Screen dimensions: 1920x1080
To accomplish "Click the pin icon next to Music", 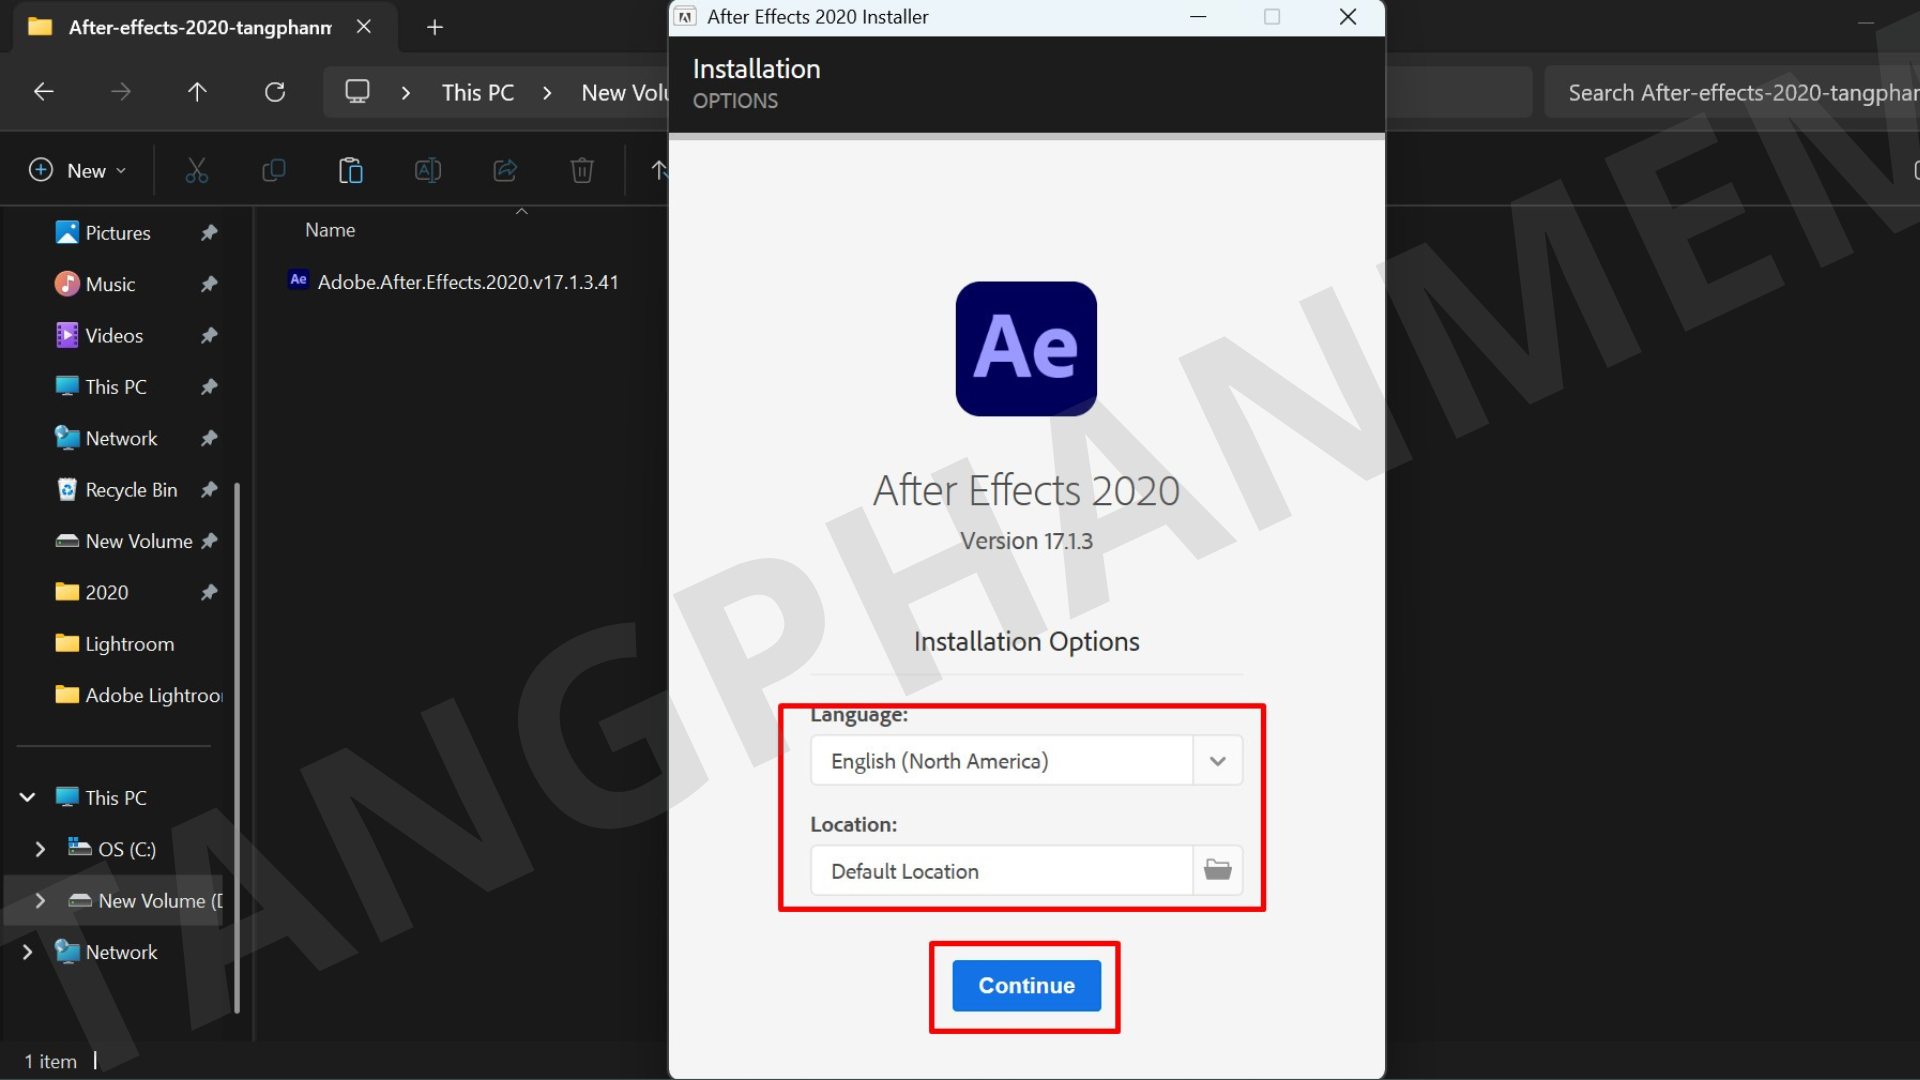I will click(x=209, y=284).
